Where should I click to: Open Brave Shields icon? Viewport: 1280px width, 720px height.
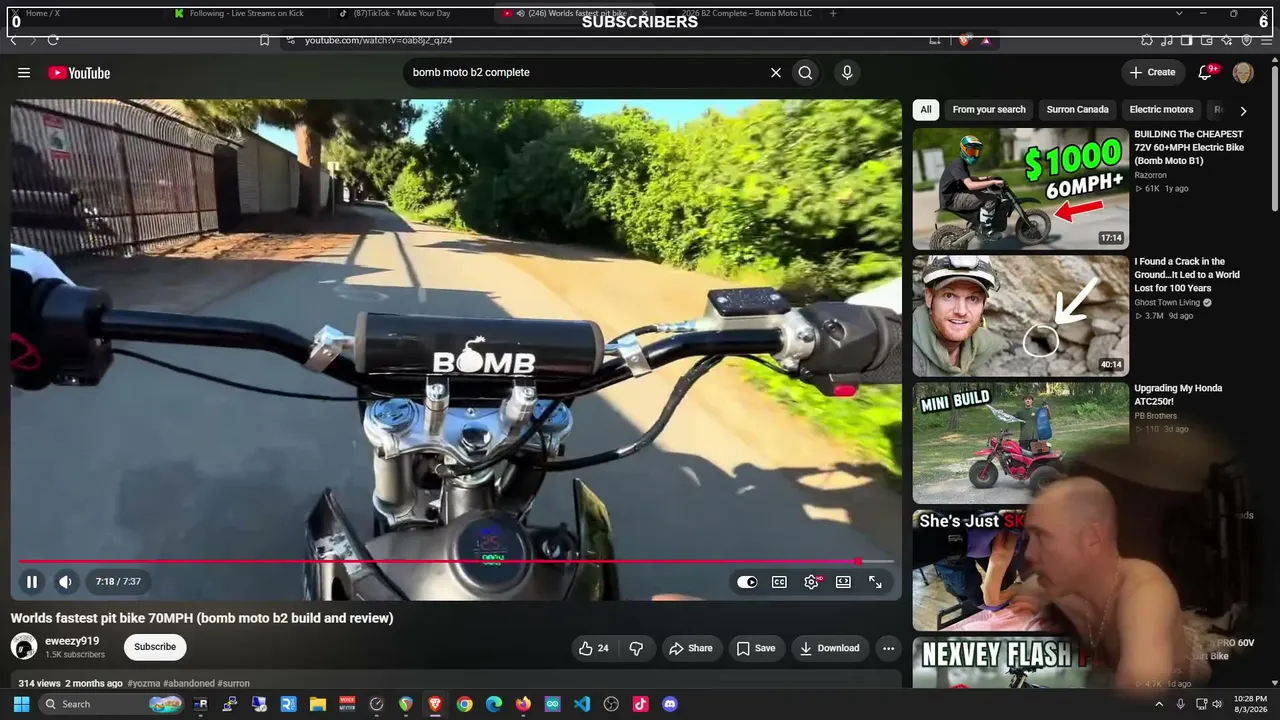[963, 40]
